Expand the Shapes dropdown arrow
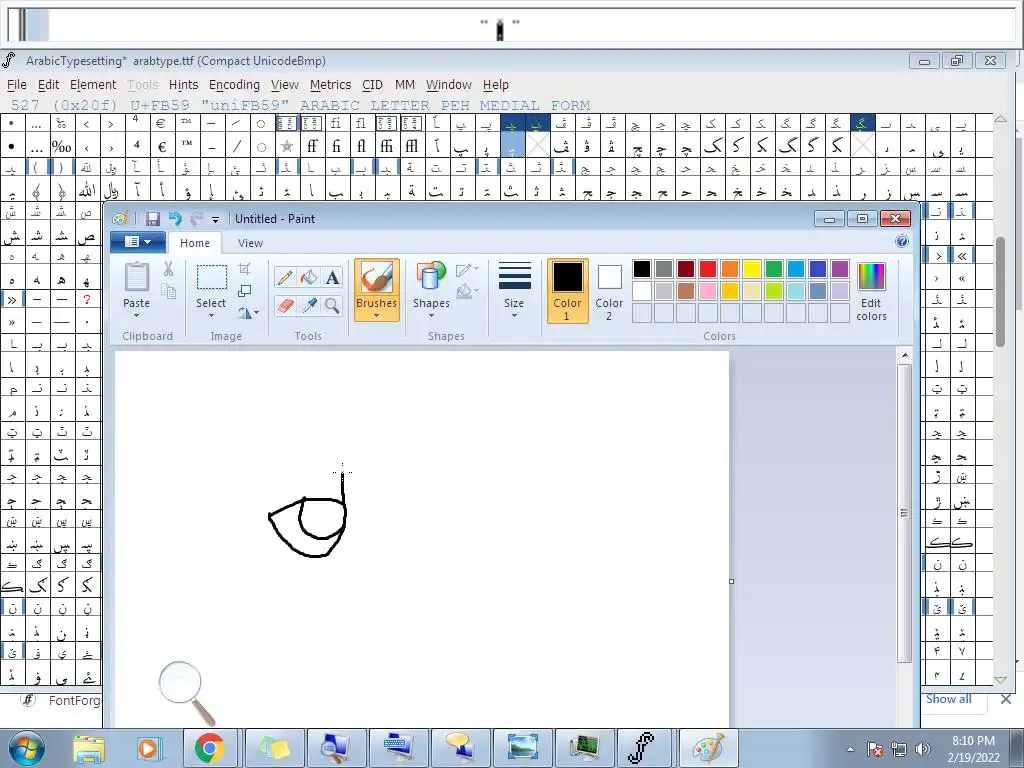Viewport: 1024px width, 768px height. click(x=431, y=315)
